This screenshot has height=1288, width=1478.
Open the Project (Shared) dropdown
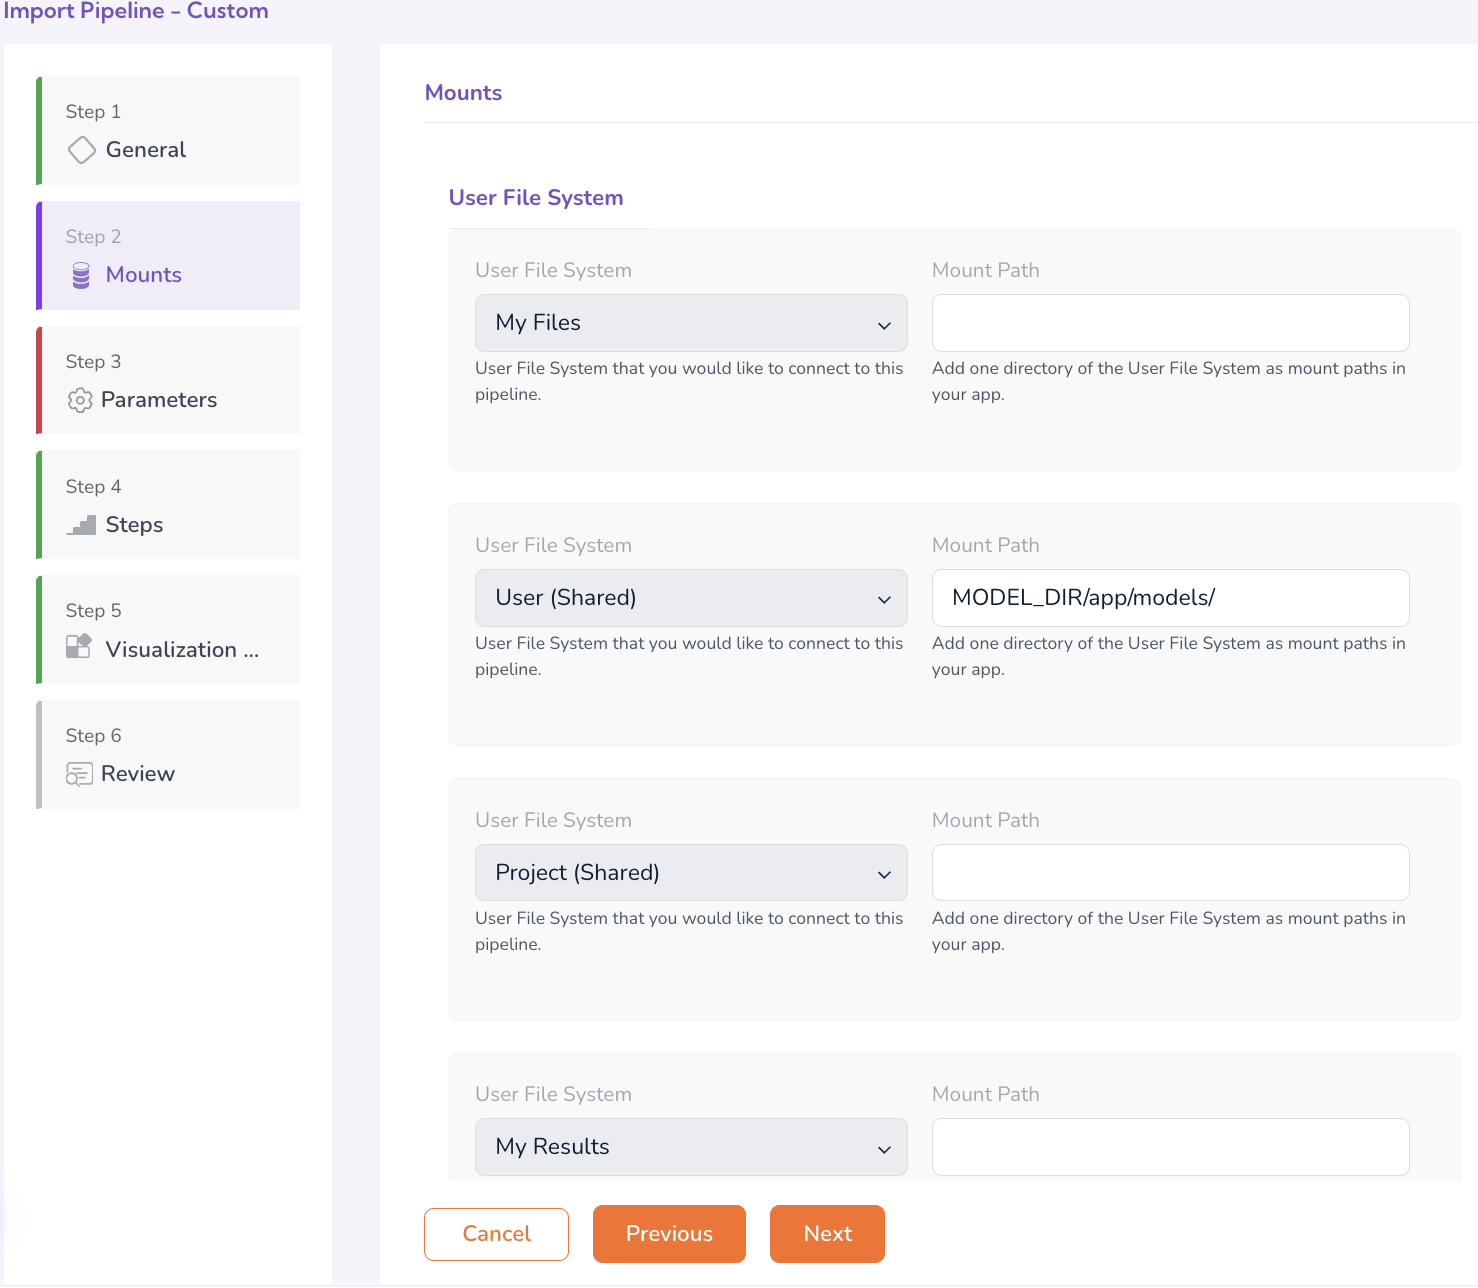click(690, 873)
